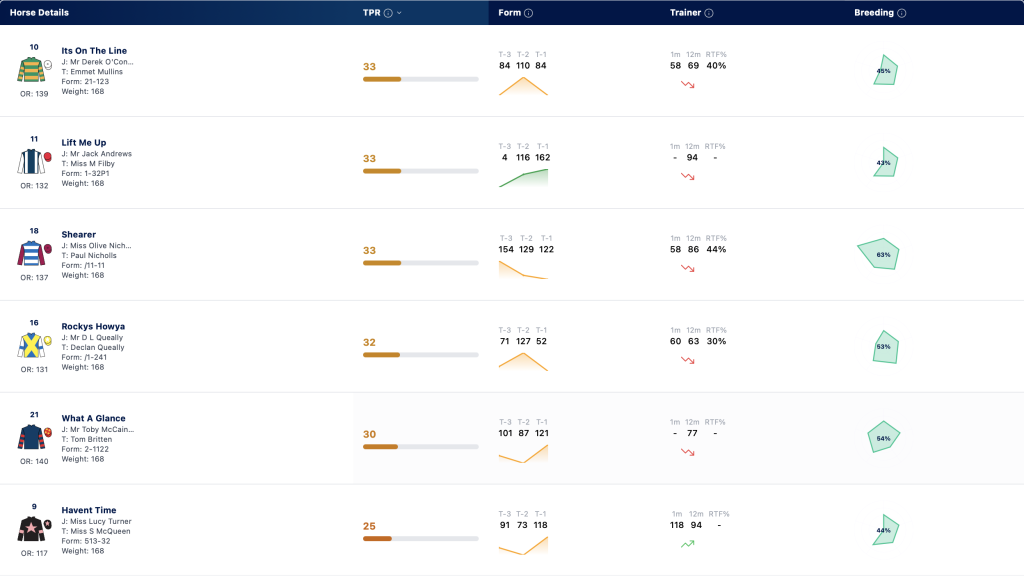This screenshot has width=1024, height=576.
Task: Open the What A Glance horse link
Action: tap(93, 418)
